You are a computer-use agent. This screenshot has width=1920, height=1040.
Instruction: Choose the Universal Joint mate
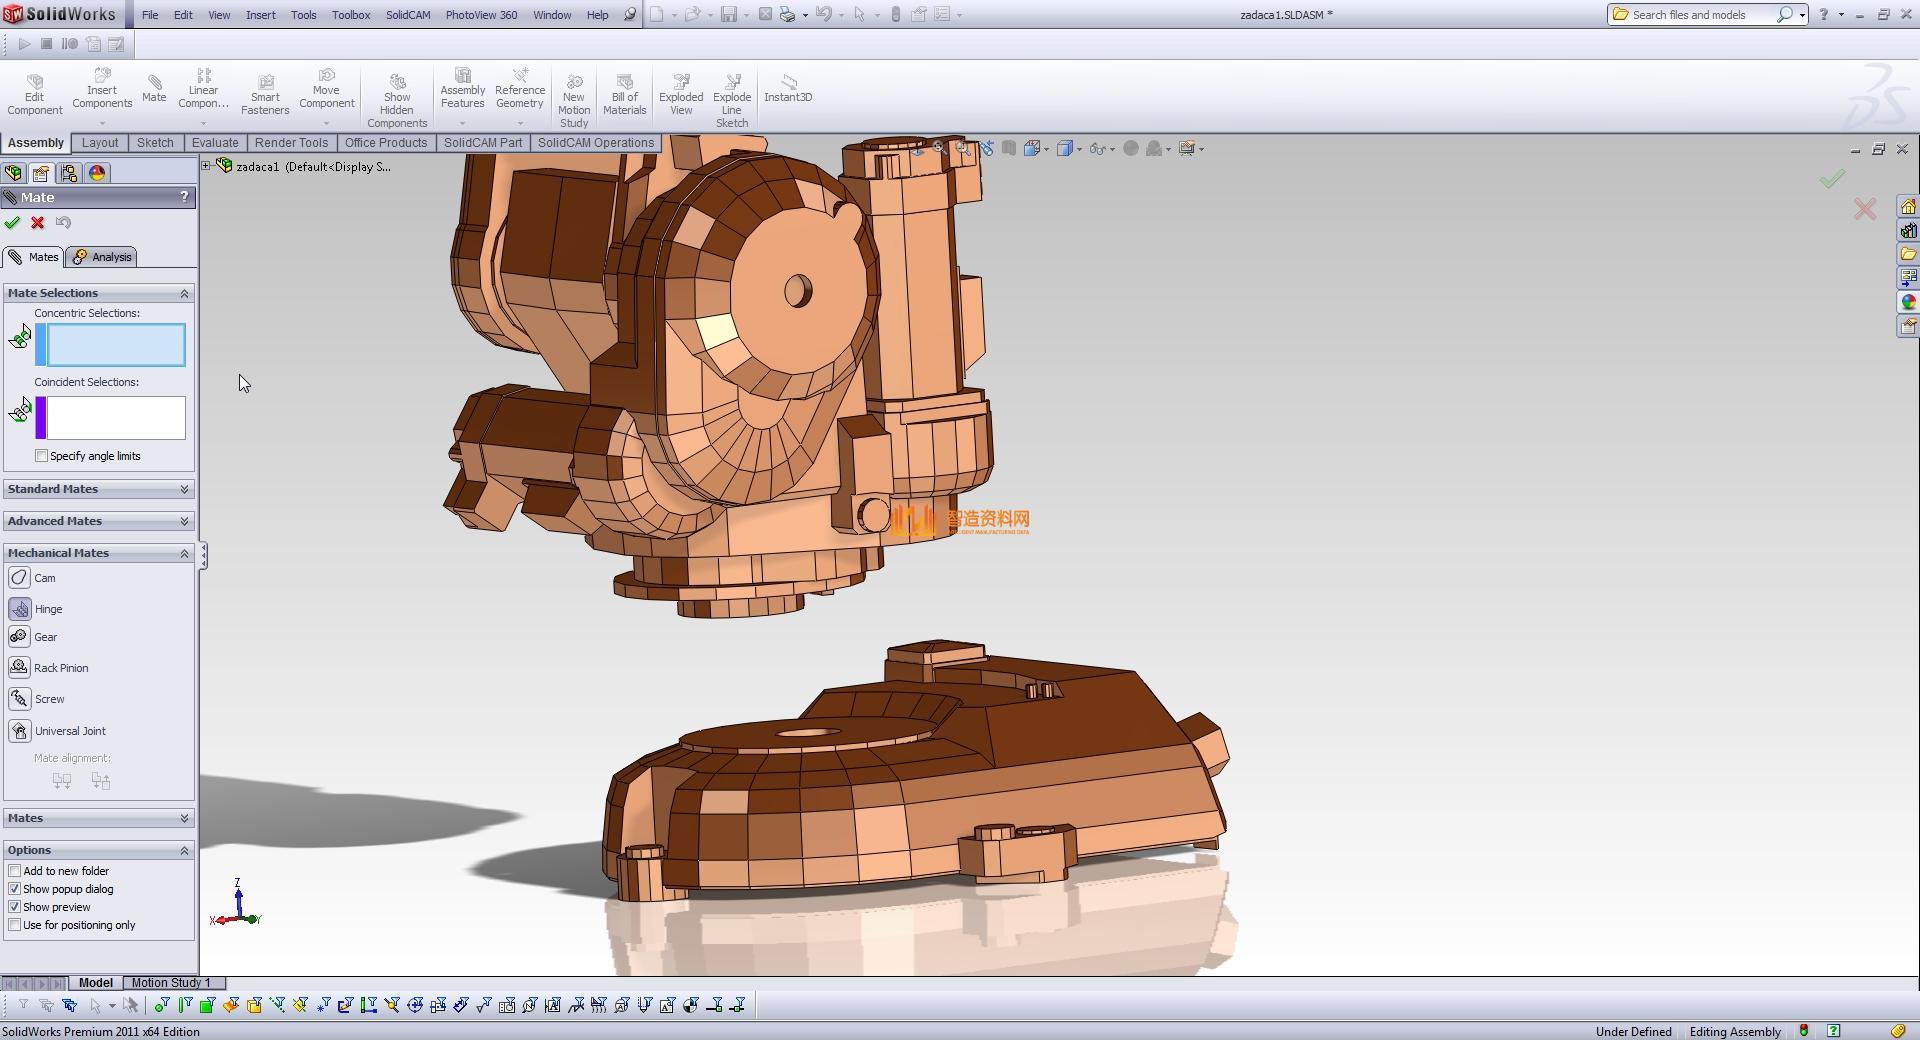click(20, 731)
